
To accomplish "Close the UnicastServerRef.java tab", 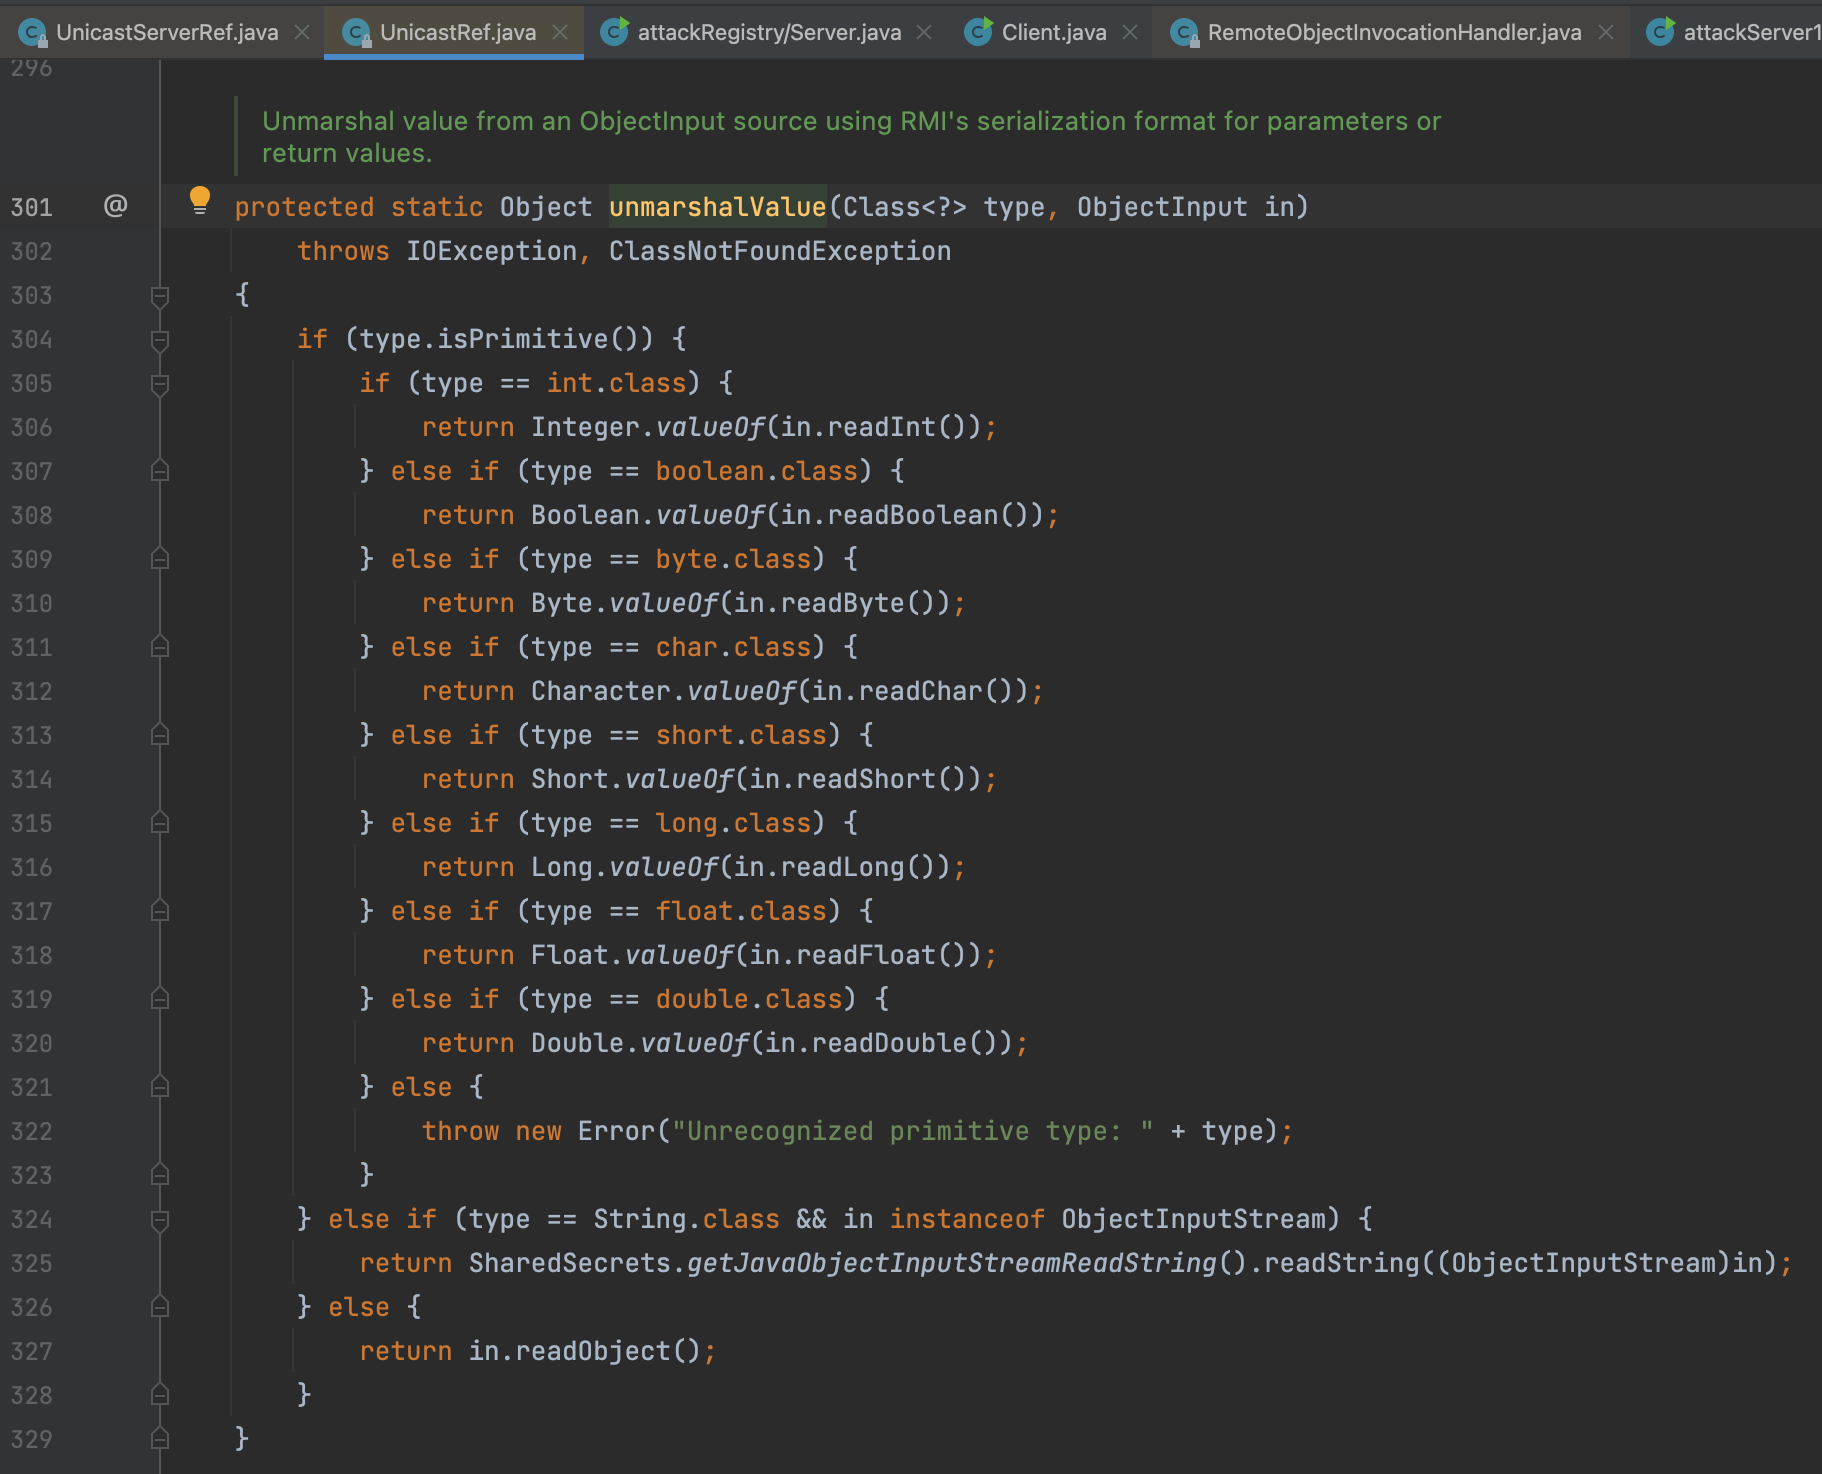I will (302, 32).
